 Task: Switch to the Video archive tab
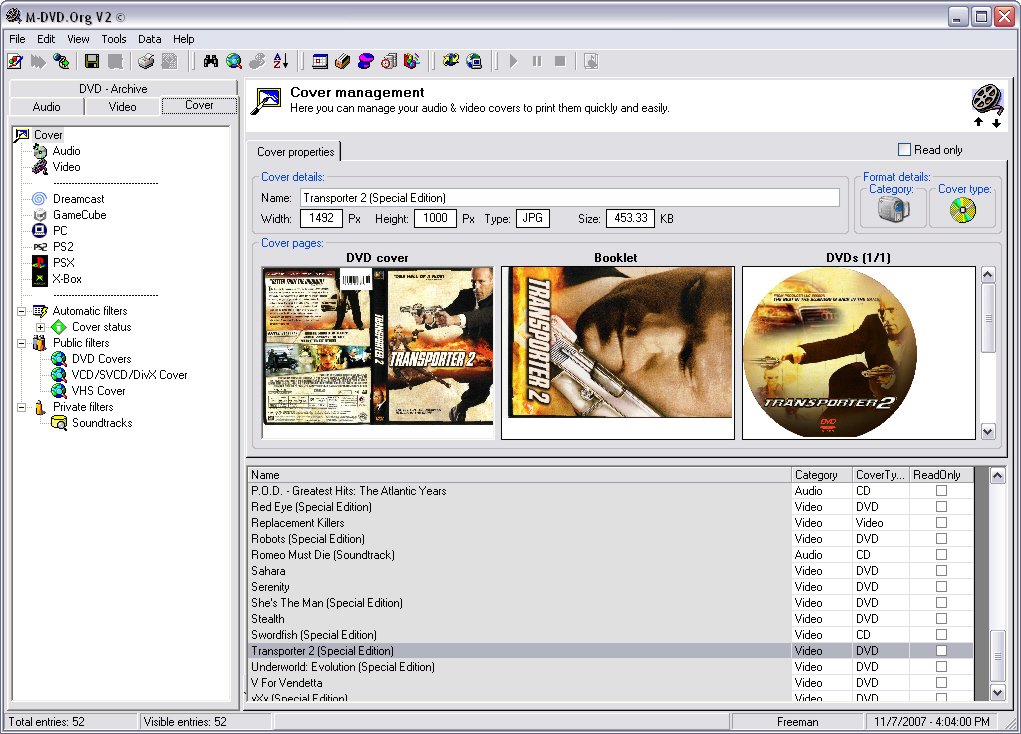122,107
